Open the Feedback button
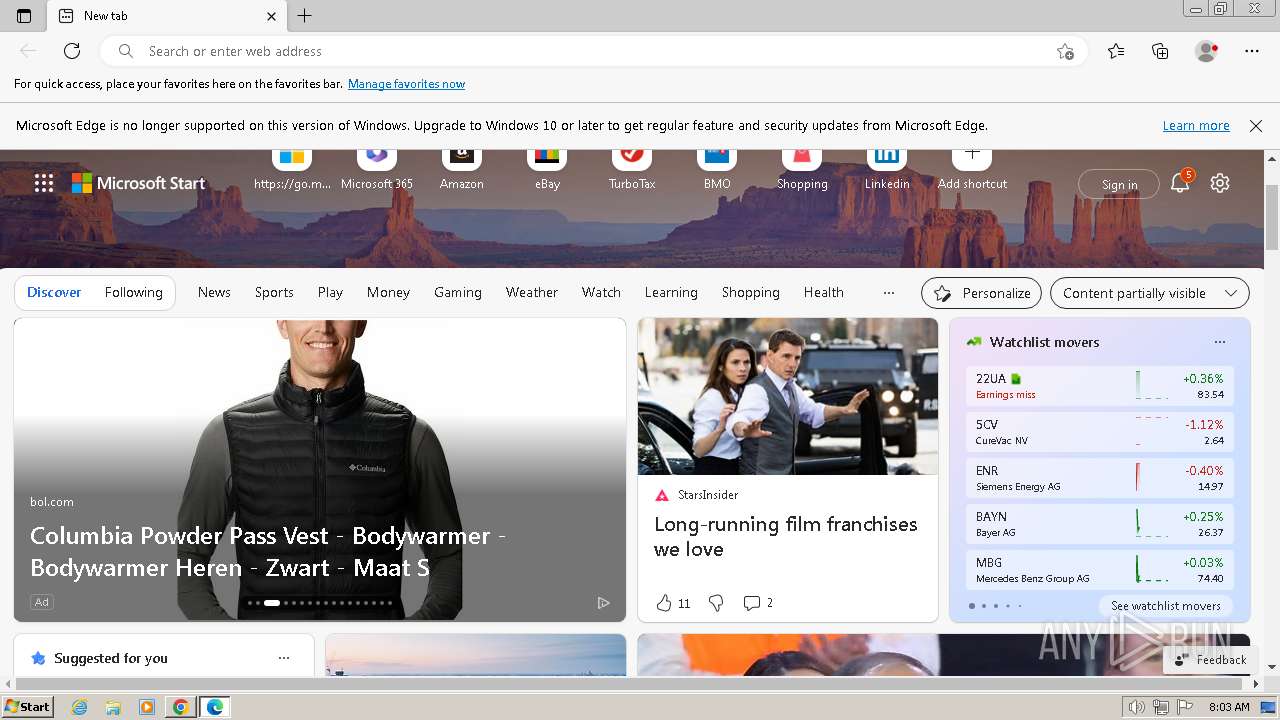The height and width of the screenshot is (720, 1280). coord(1210,660)
